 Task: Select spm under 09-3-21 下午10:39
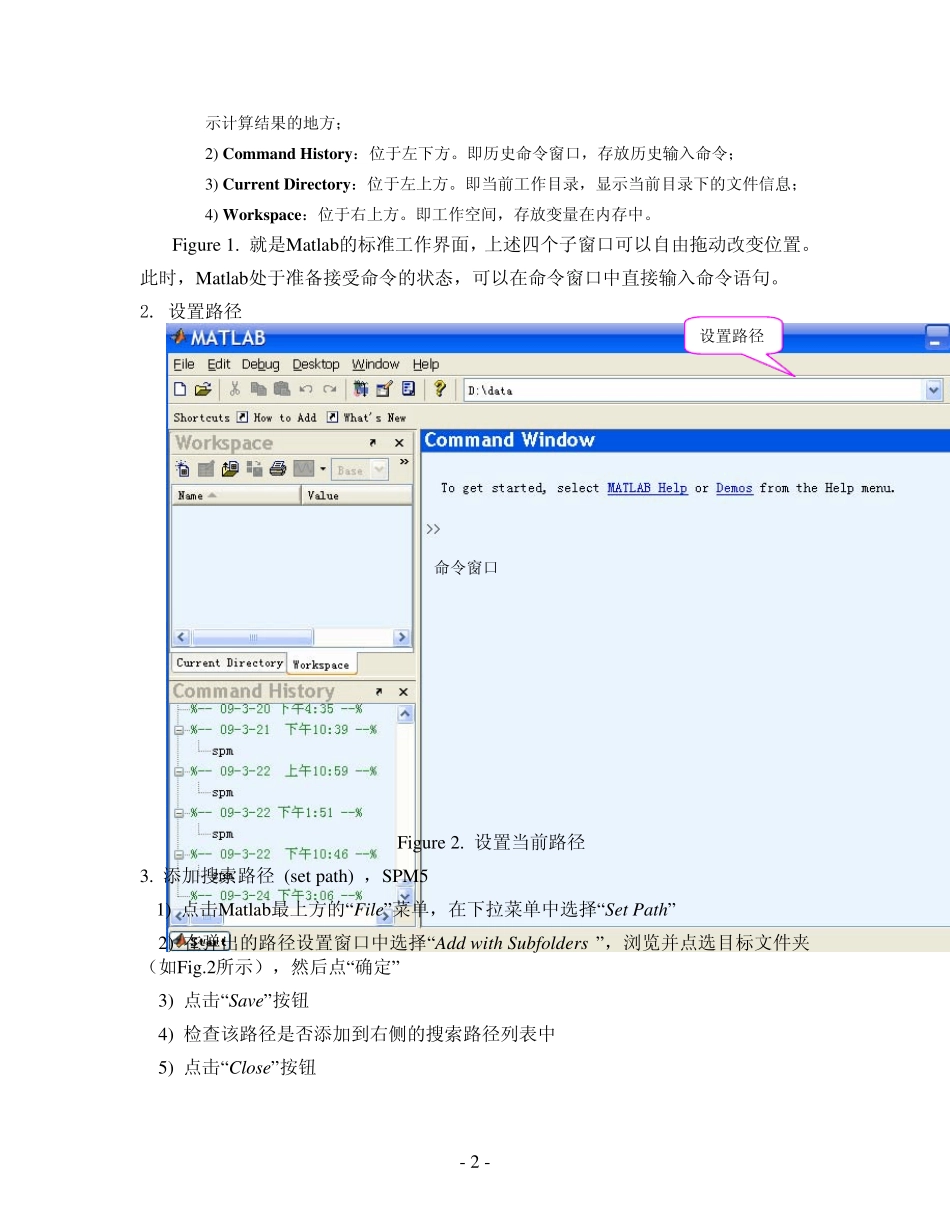pyautogui.click(x=222, y=750)
